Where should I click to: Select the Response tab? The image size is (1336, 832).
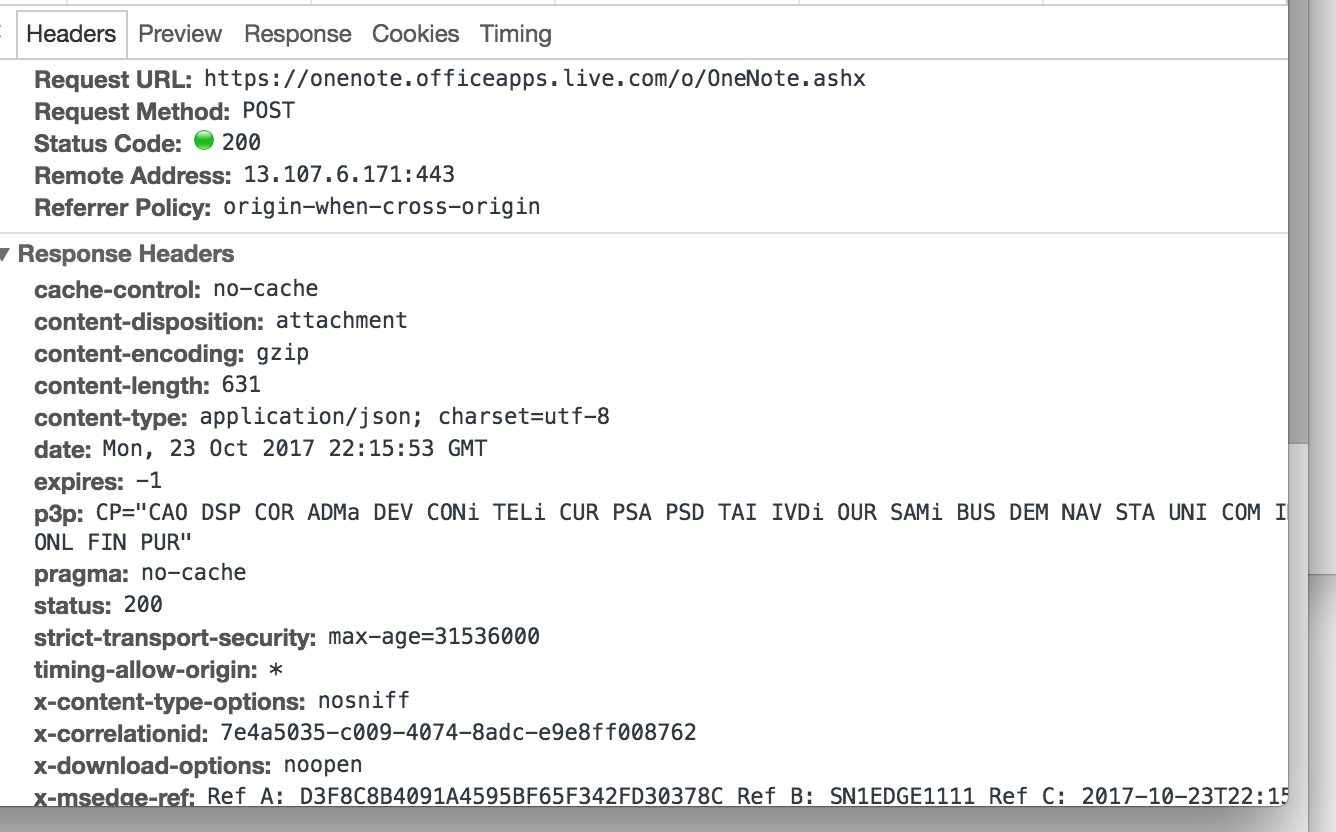click(297, 34)
